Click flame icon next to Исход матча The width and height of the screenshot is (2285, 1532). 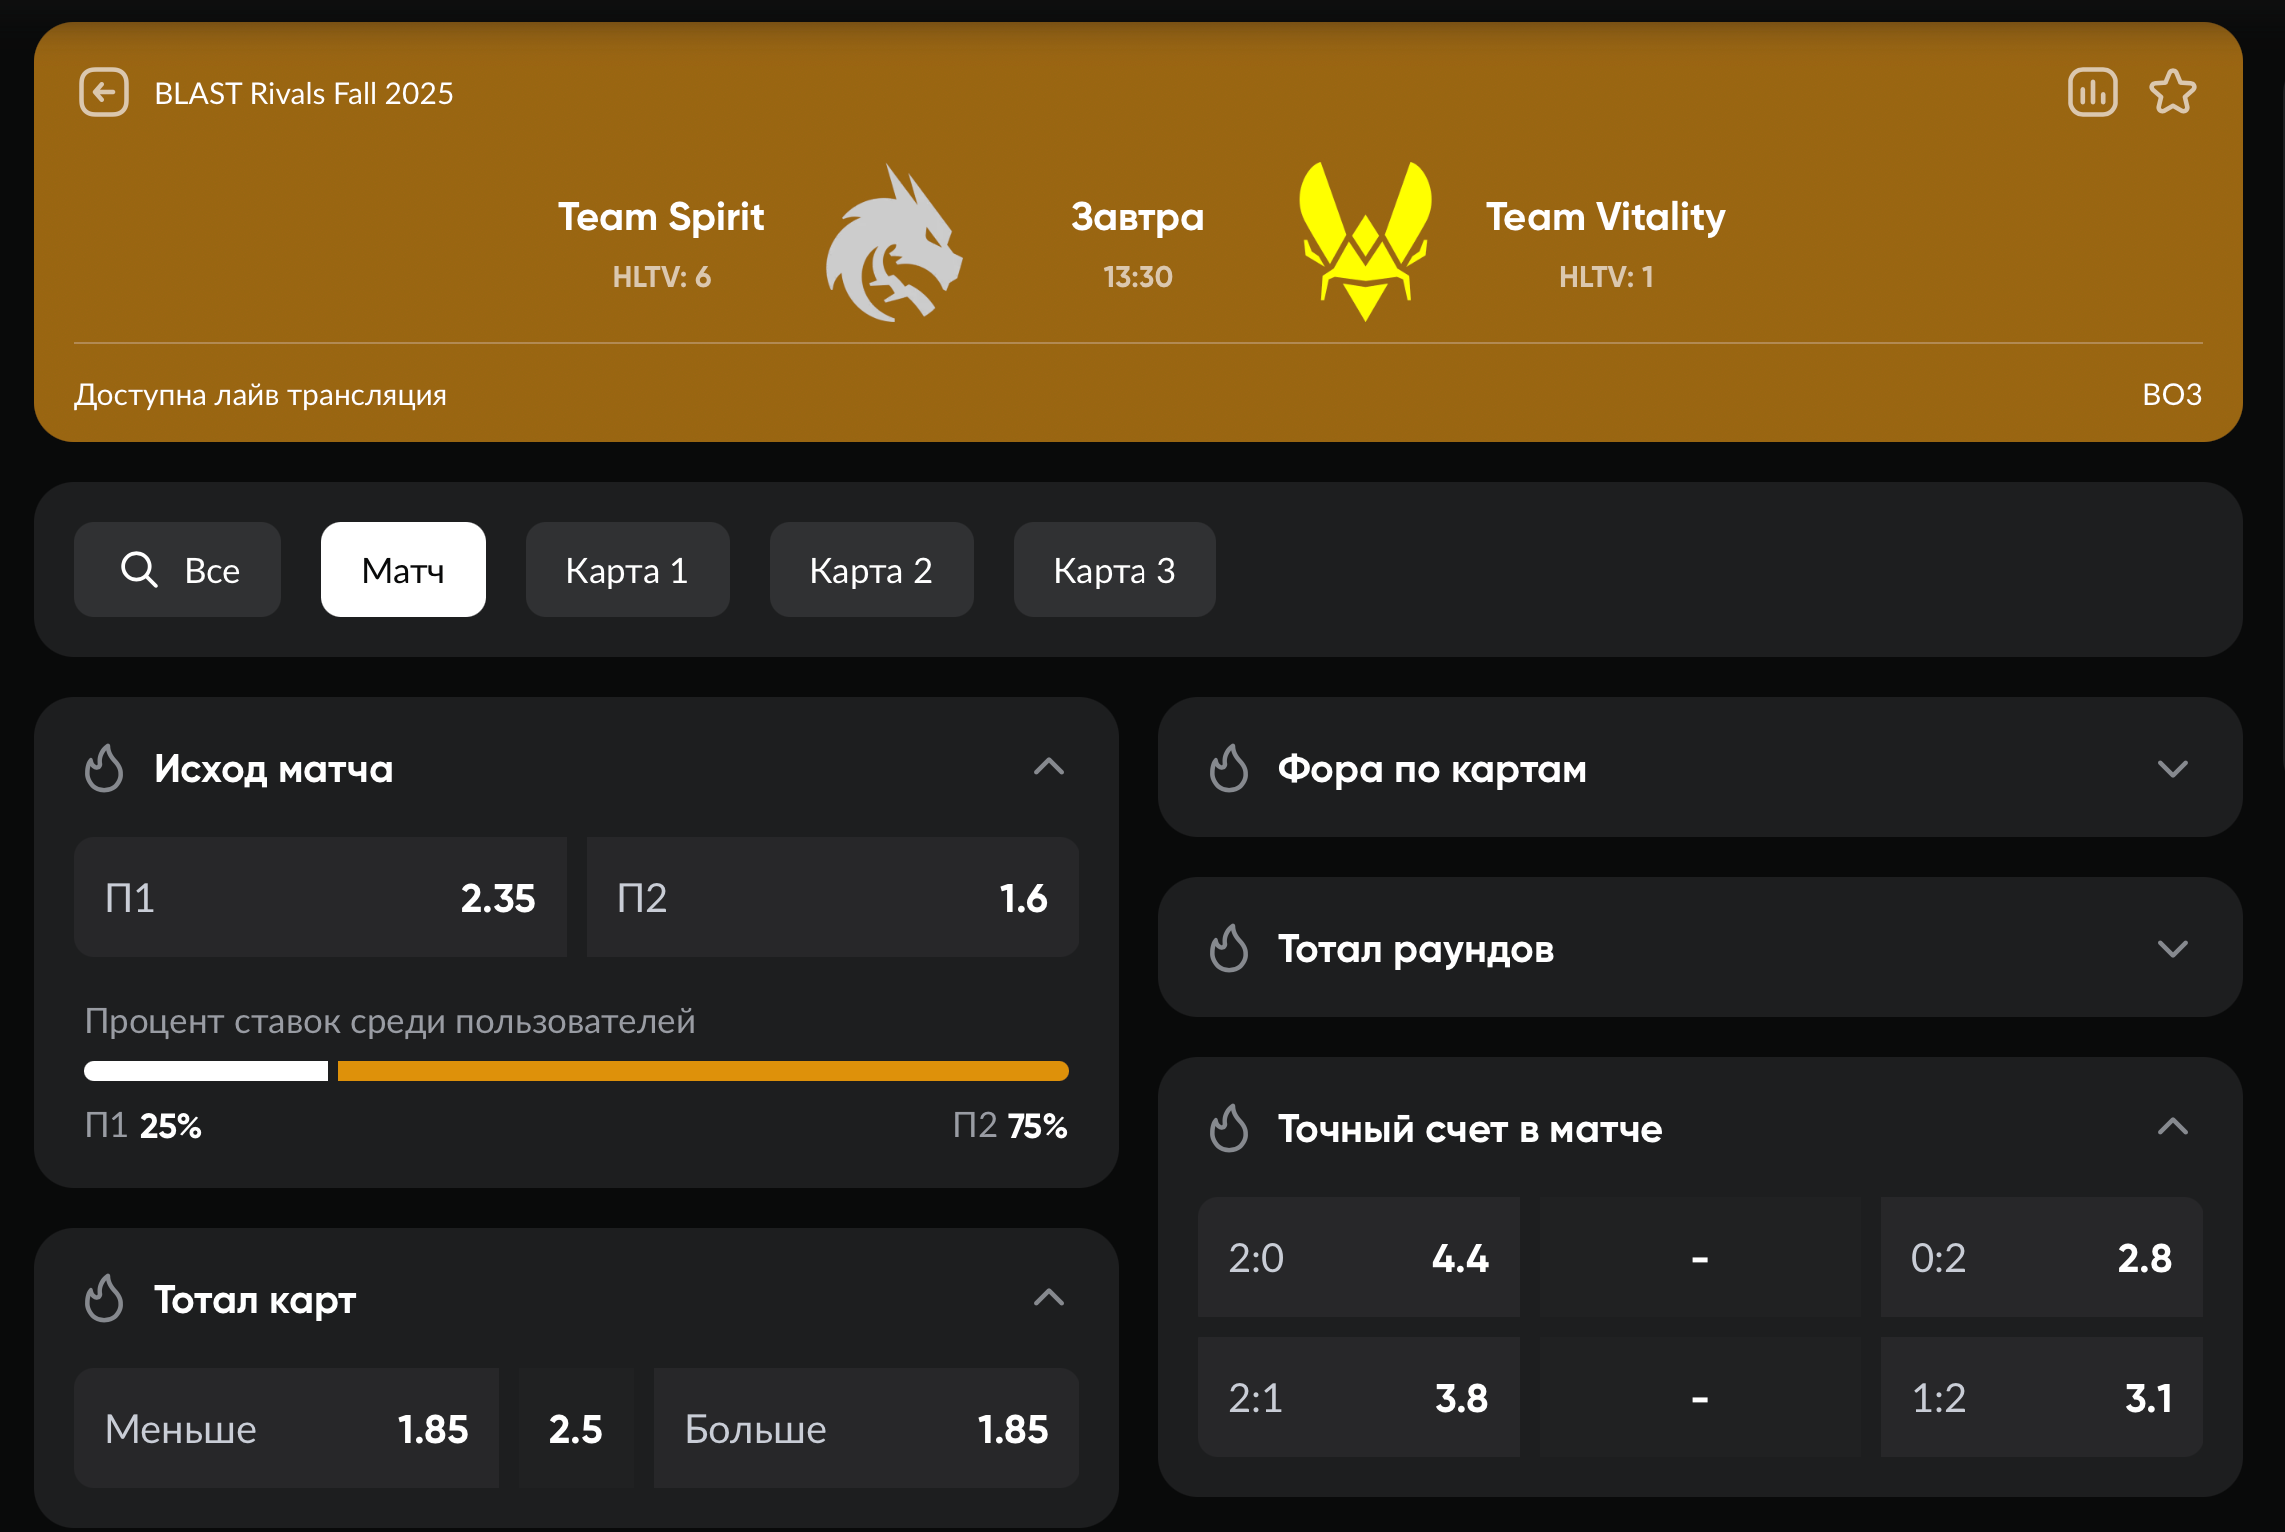click(x=104, y=768)
